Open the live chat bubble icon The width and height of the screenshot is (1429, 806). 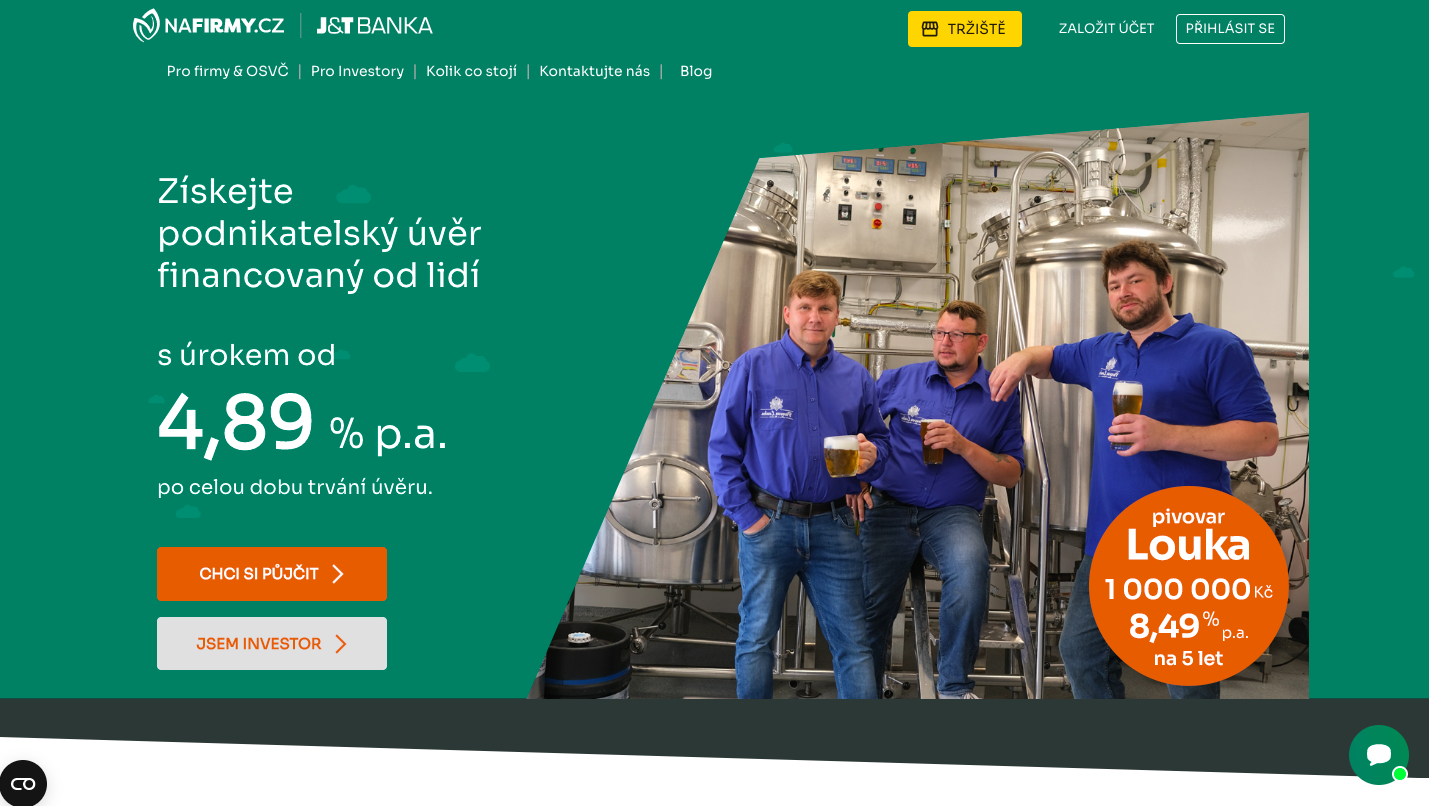(x=1379, y=755)
